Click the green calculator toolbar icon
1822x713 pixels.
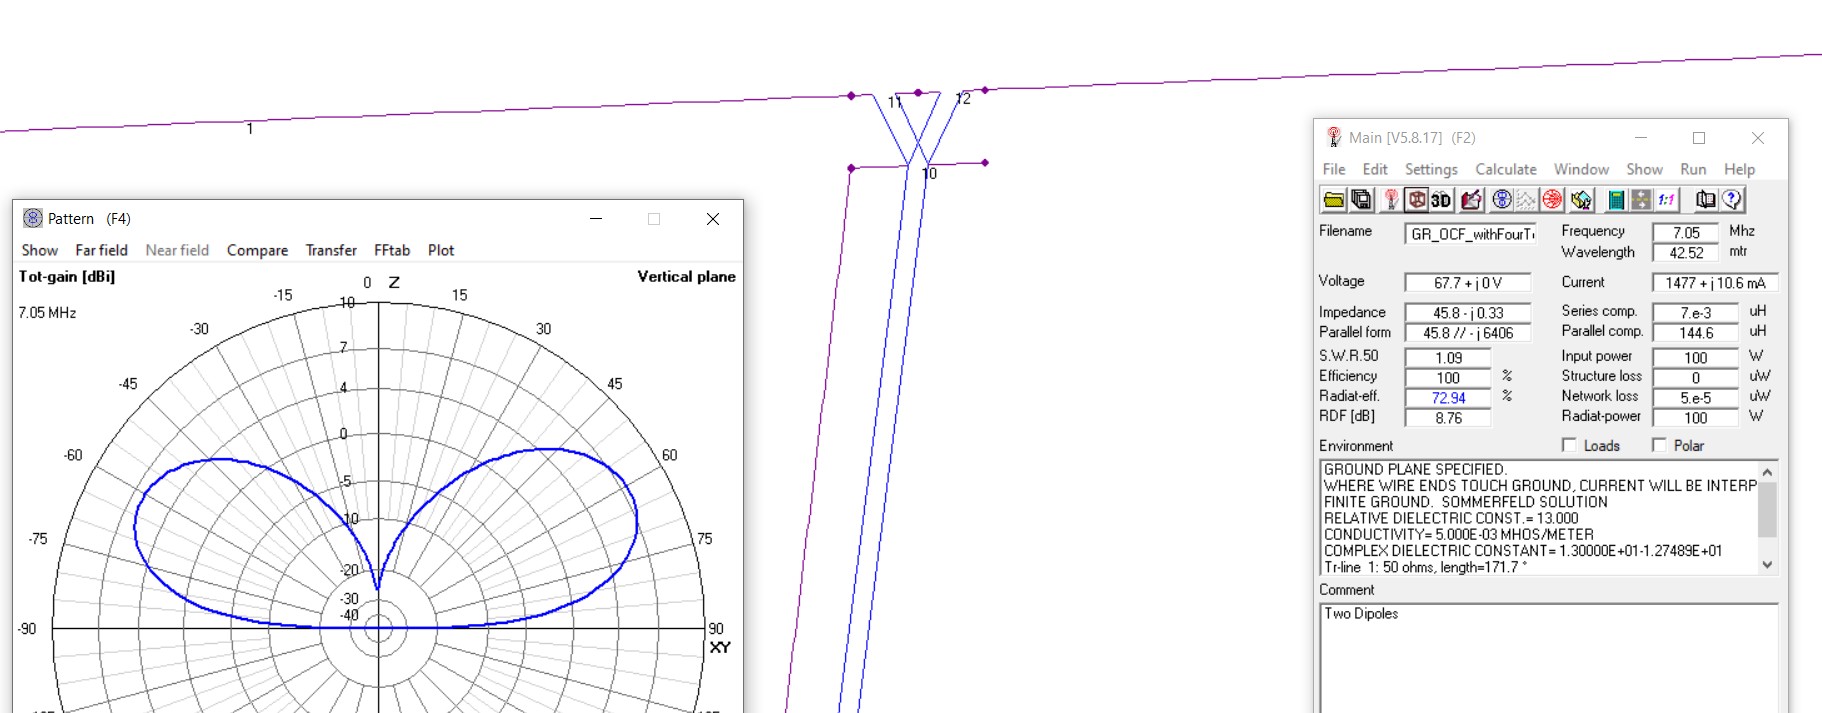(x=1615, y=200)
